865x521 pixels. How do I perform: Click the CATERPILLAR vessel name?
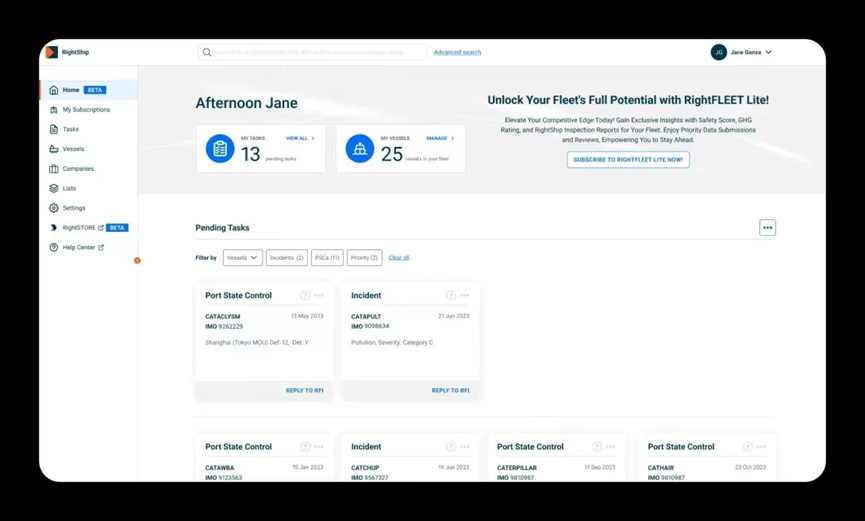[517, 468]
